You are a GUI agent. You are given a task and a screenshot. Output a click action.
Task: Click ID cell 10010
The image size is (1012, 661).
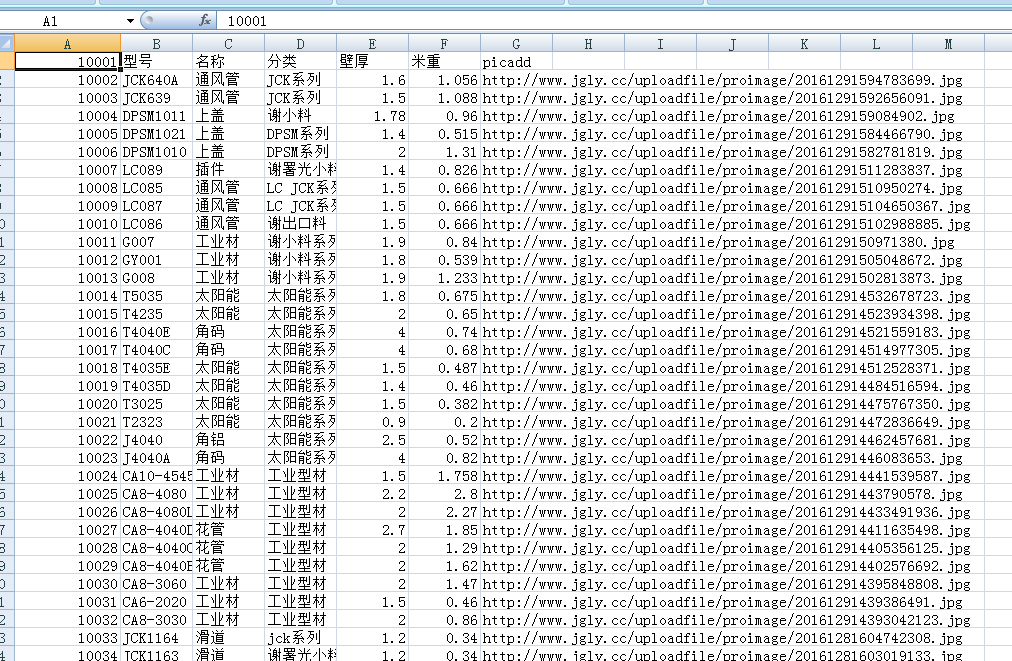[67, 224]
